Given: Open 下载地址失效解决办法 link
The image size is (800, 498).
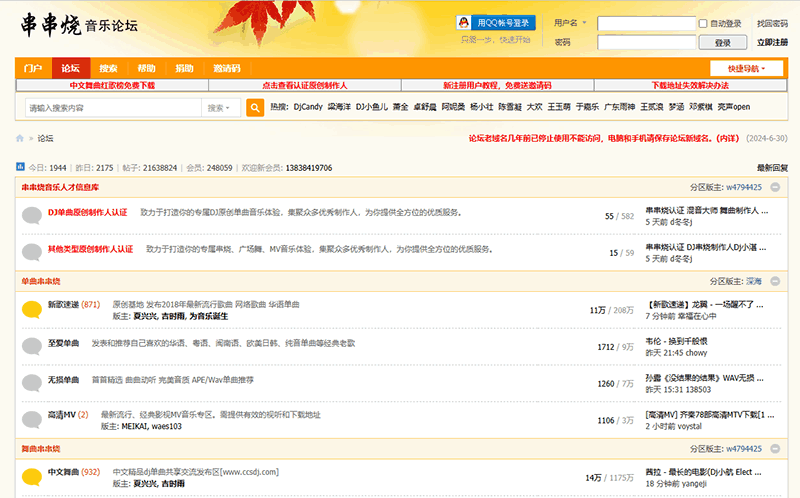Looking at the screenshot, I should pyautogui.click(x=690, y=85).
